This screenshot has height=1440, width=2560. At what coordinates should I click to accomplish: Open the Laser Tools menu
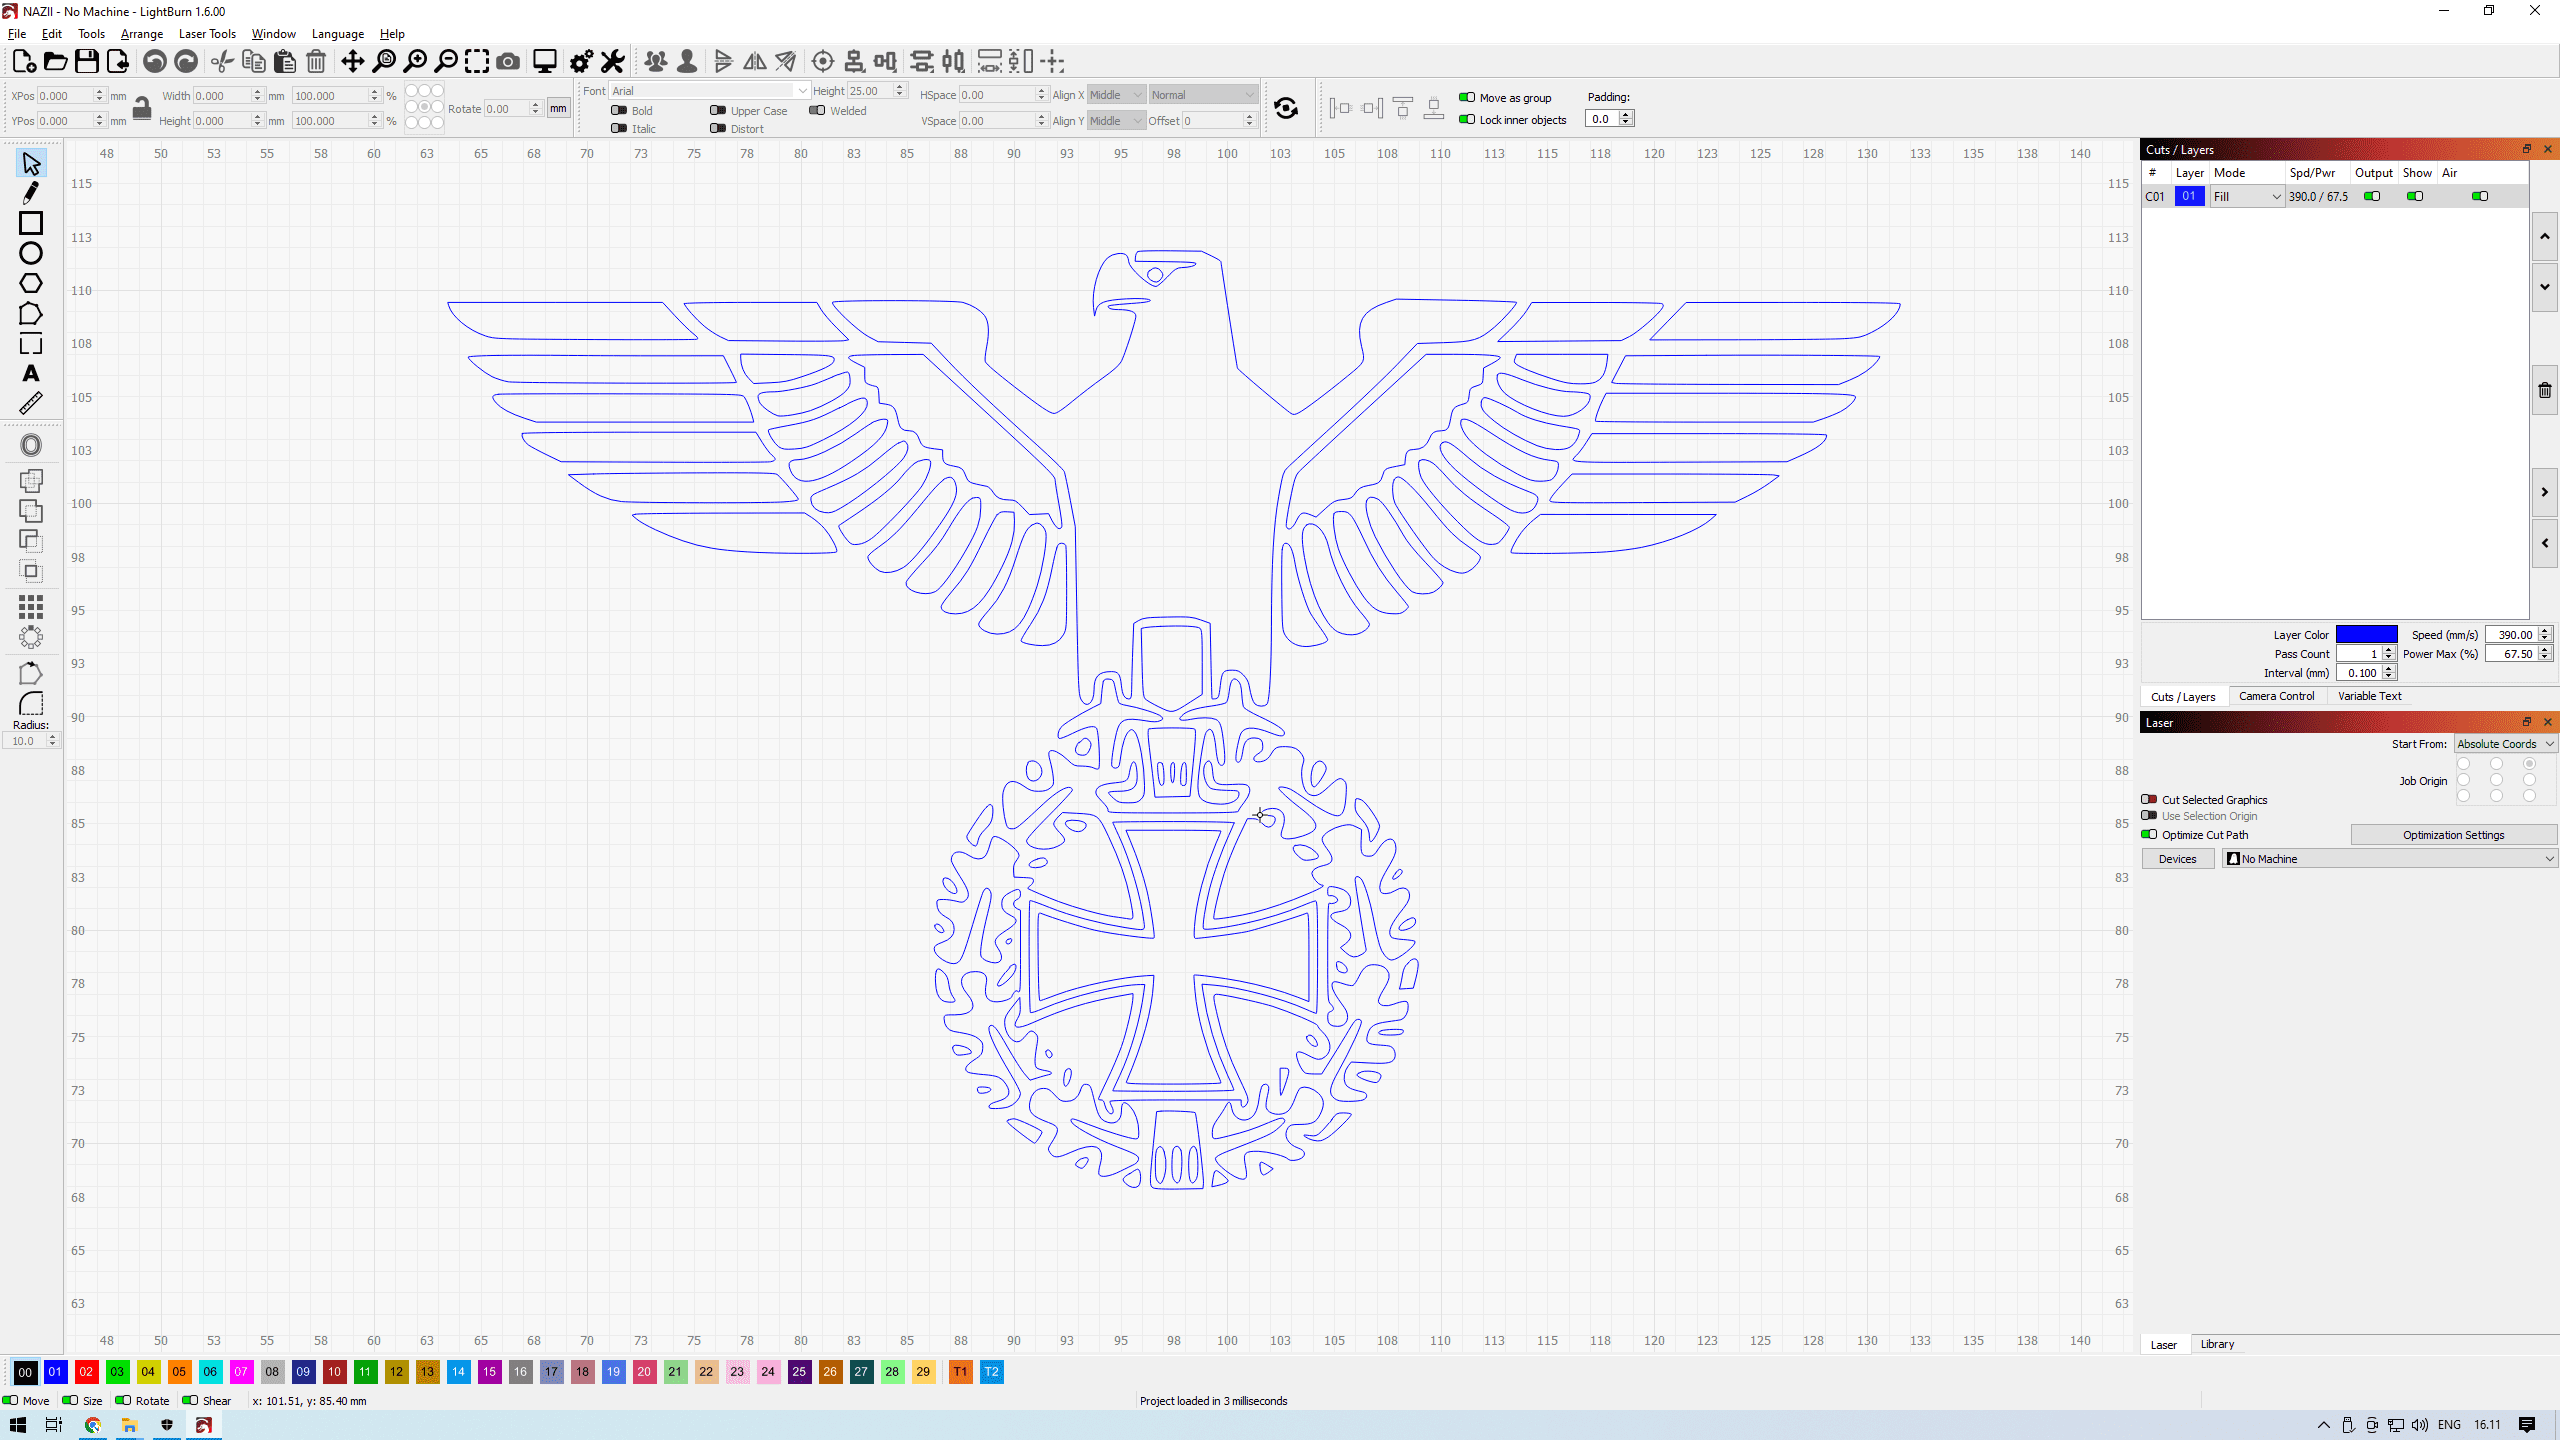[207, 34]
